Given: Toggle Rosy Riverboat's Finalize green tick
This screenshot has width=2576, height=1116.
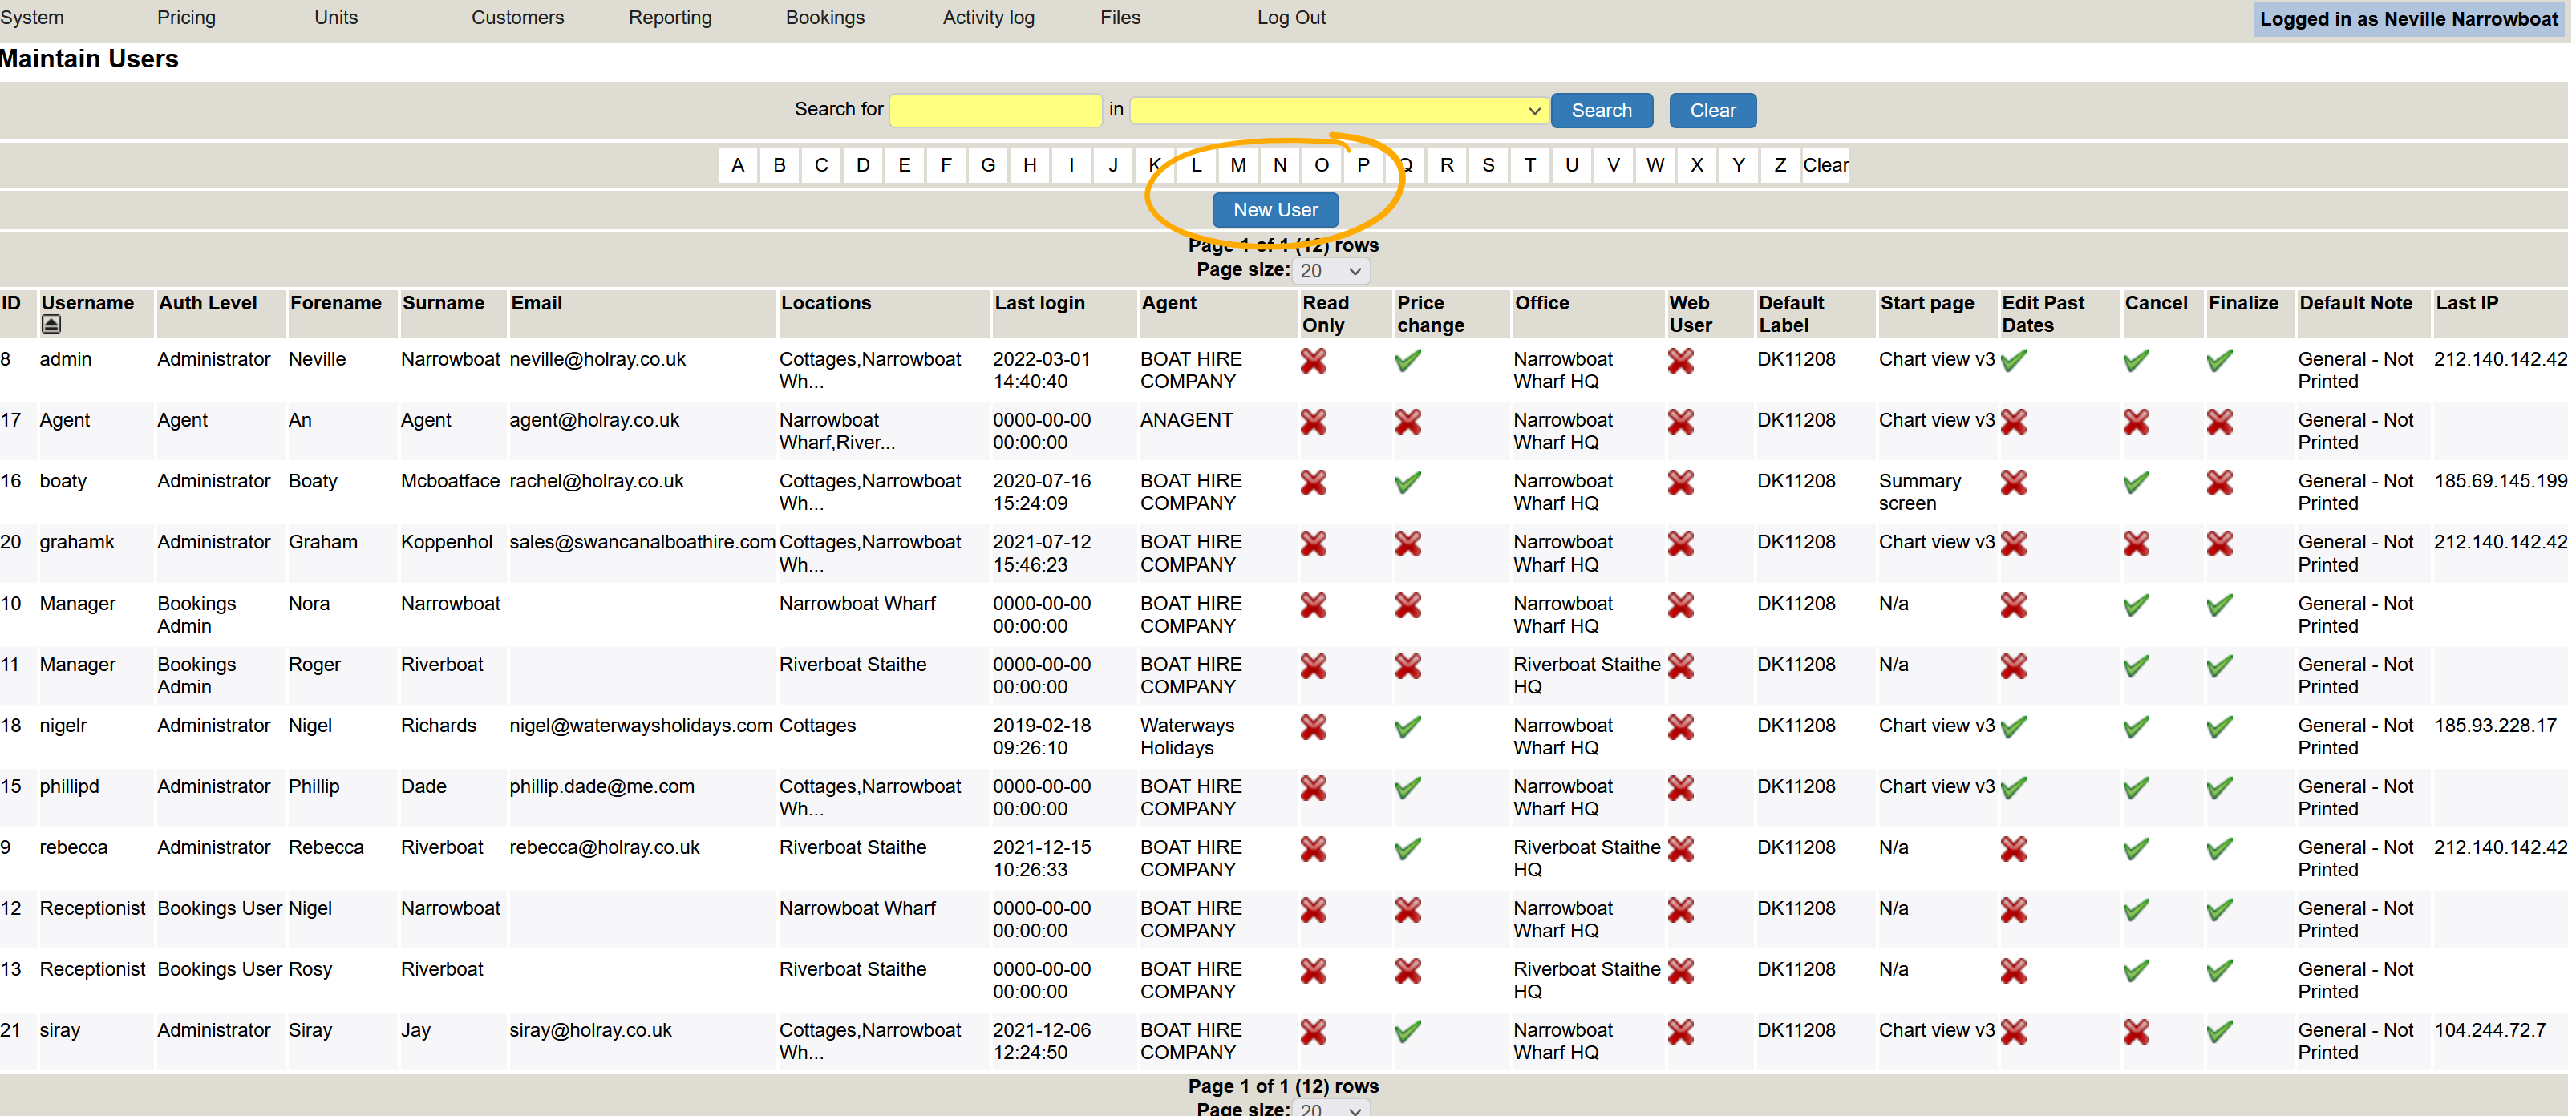Looking at the screenshot, I should pos(2219,971).
